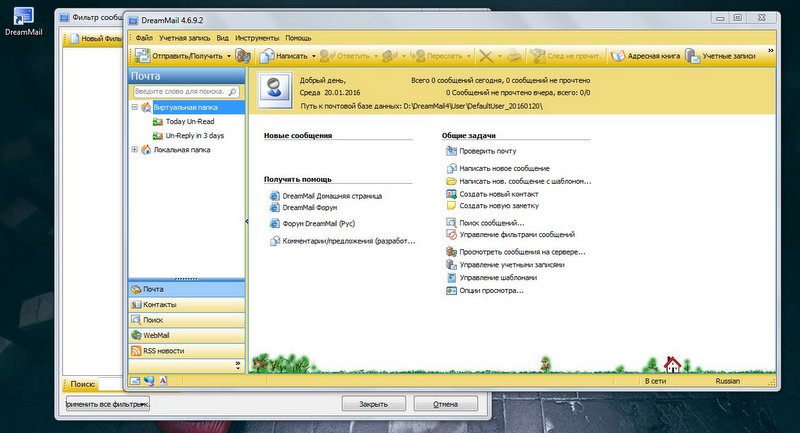Click Создать новый контакт link
800x433 pixels.
coord(498,194)
